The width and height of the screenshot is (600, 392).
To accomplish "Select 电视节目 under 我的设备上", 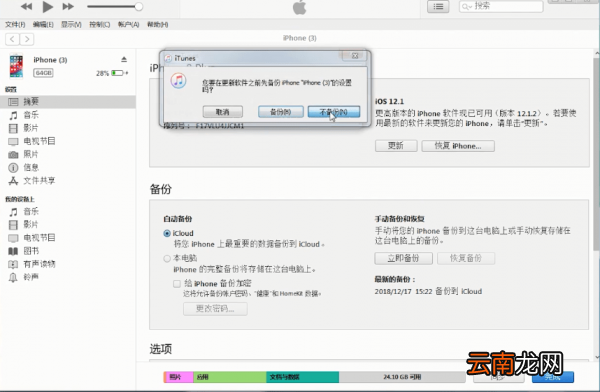I will (68, 238).
